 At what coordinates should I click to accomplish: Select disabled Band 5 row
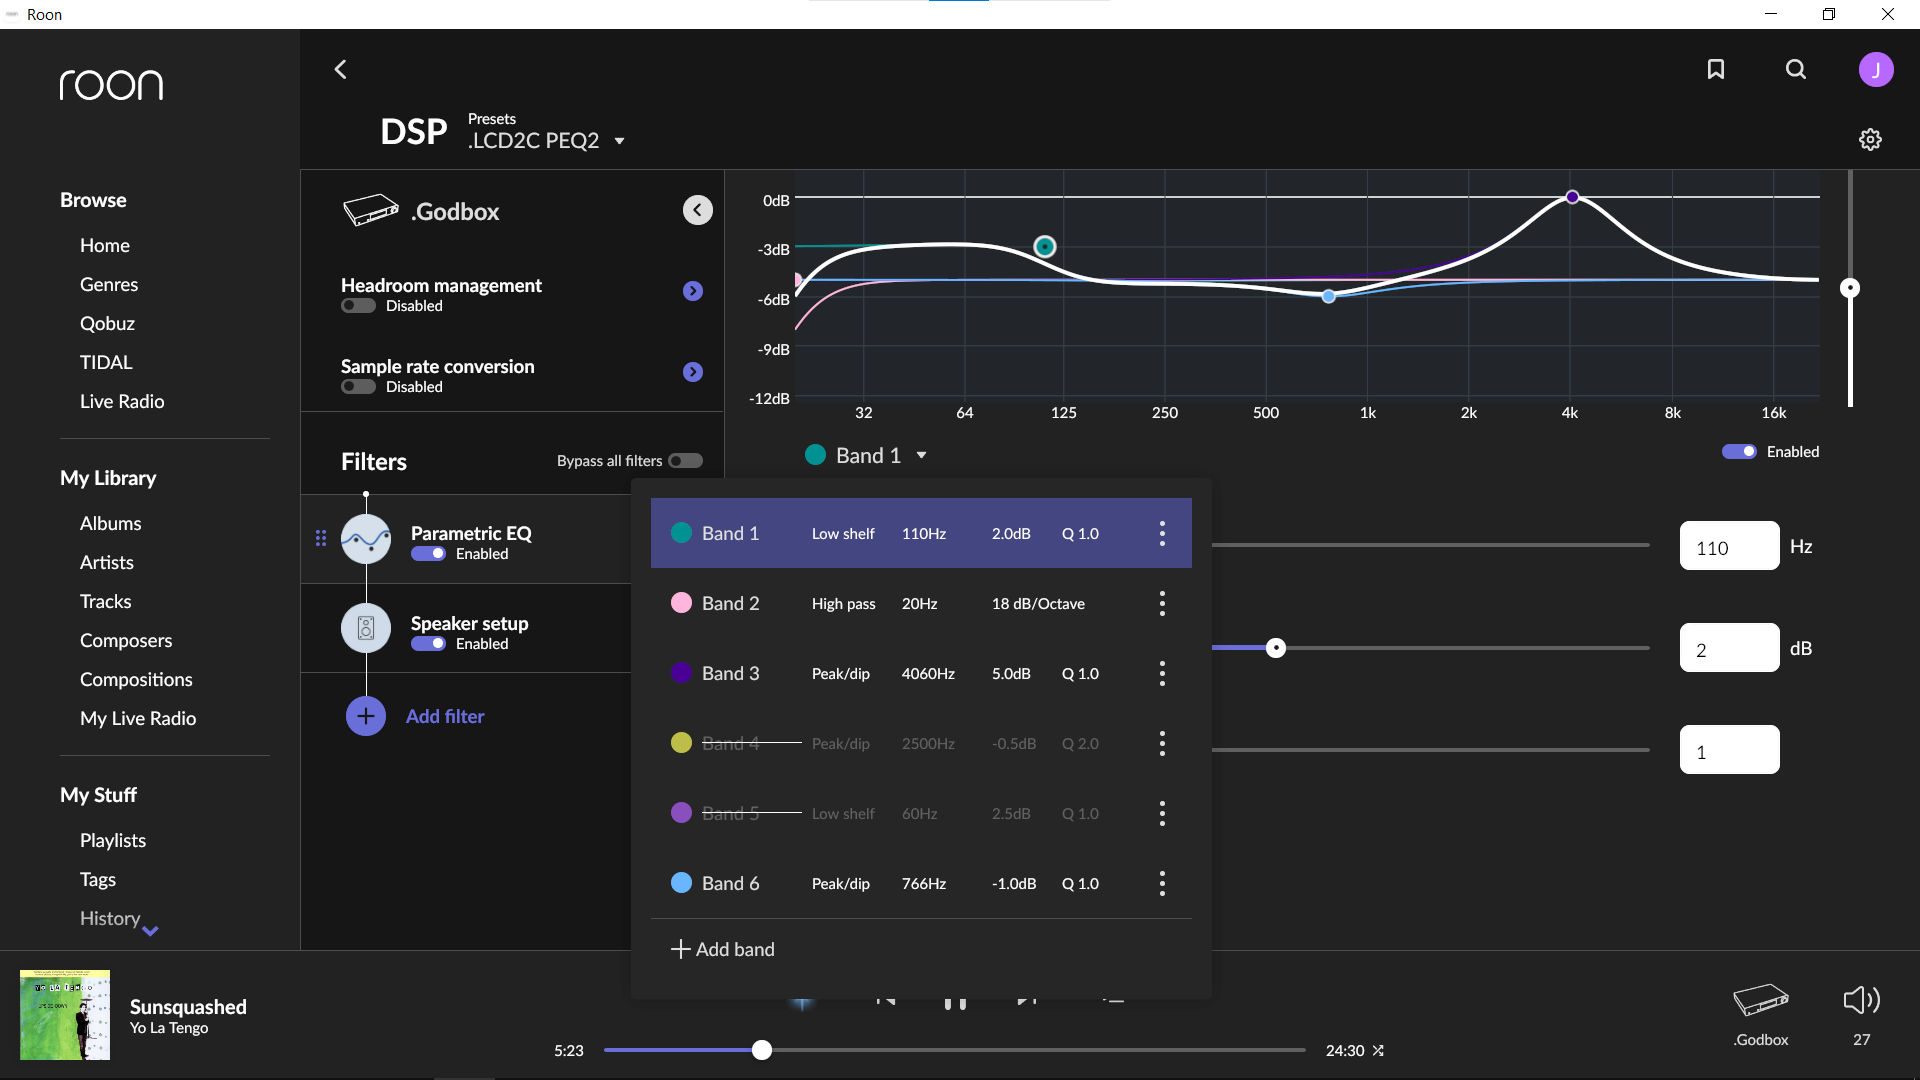click(921, 813)
